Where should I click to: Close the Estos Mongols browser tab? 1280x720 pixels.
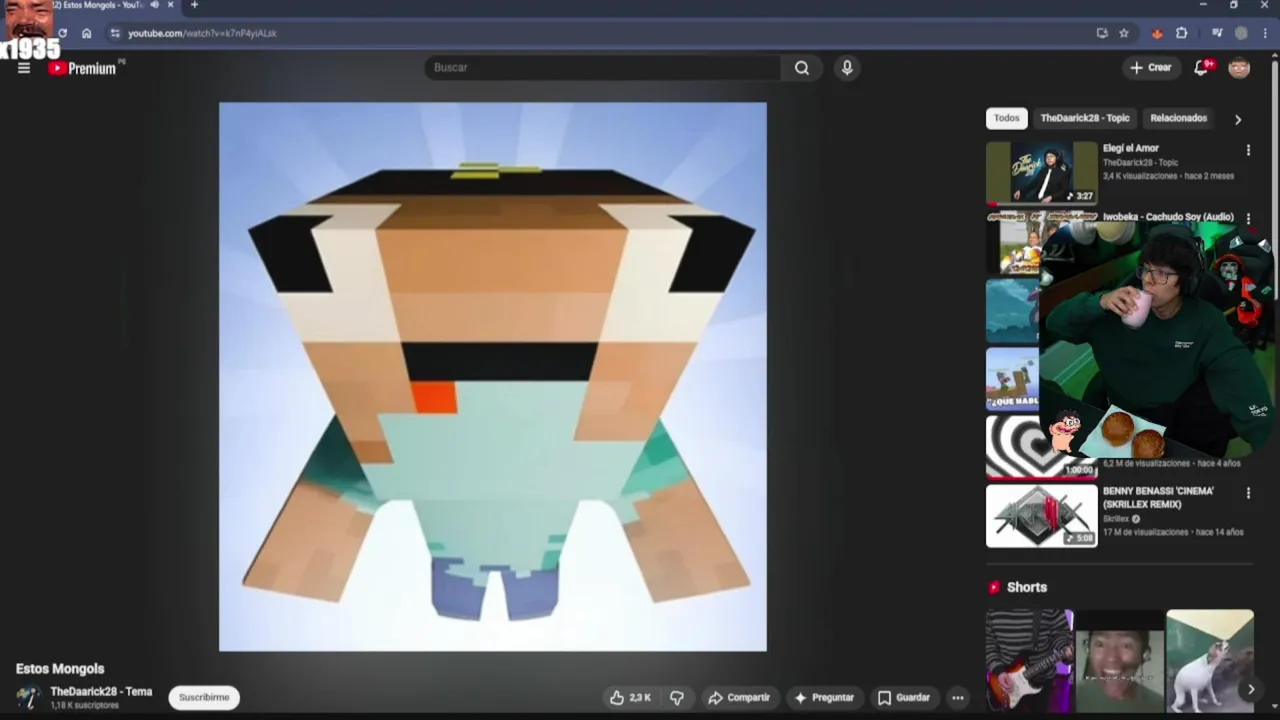click(x=172, y=5)
